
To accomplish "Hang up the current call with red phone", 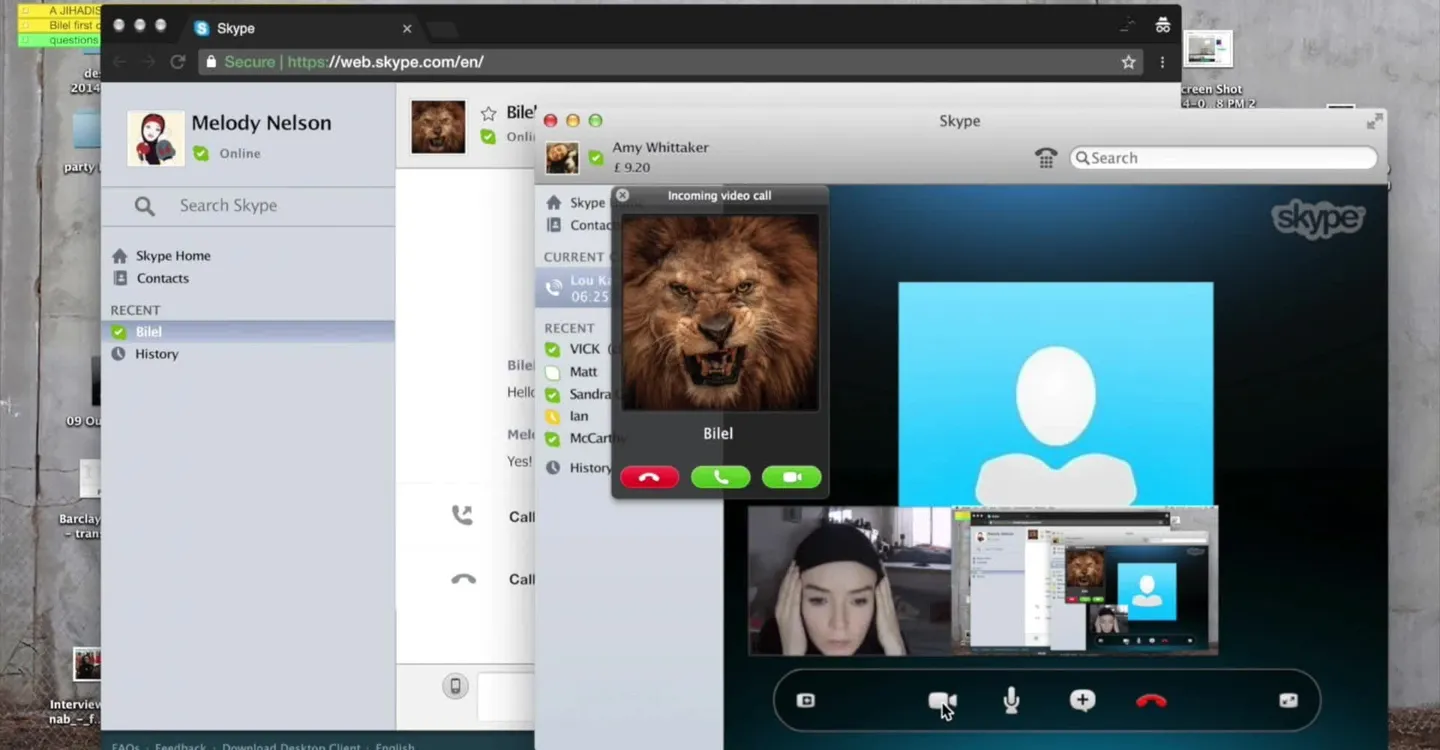I will click(1152, 701).
